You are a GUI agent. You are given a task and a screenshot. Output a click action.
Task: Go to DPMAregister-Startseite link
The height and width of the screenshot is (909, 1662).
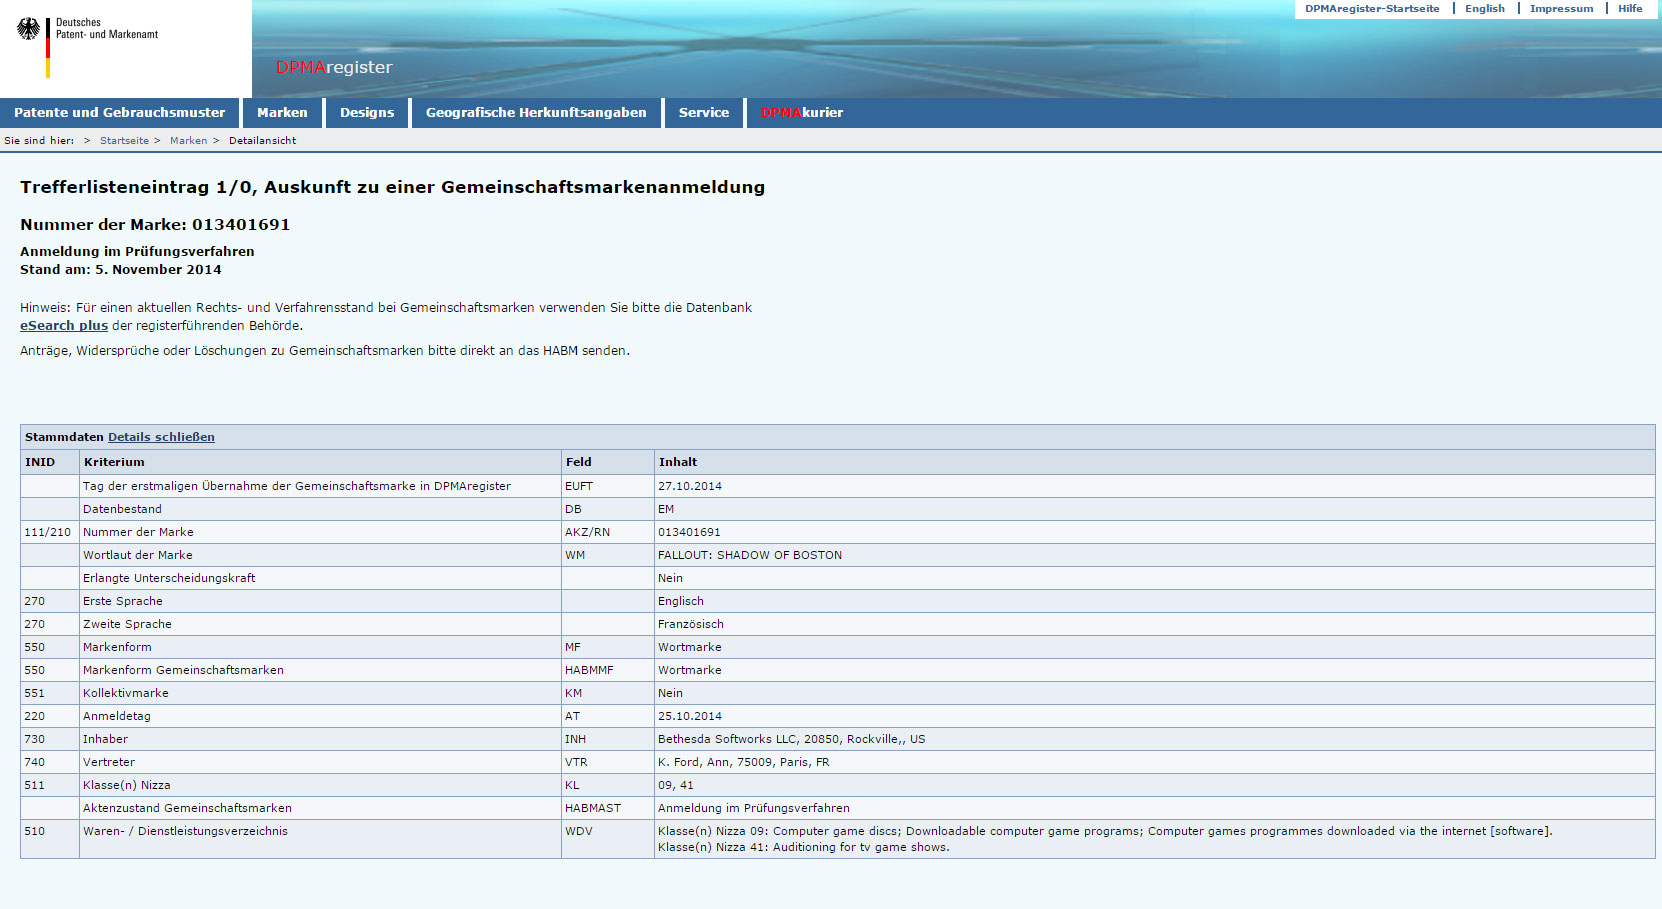click(x=1372, y=9)
